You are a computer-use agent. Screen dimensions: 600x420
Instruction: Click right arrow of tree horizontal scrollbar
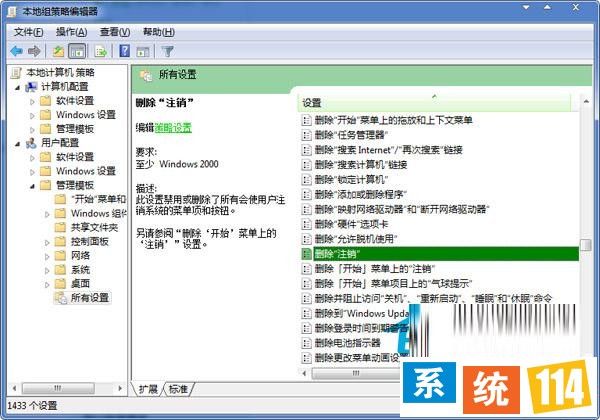[120, 388]
